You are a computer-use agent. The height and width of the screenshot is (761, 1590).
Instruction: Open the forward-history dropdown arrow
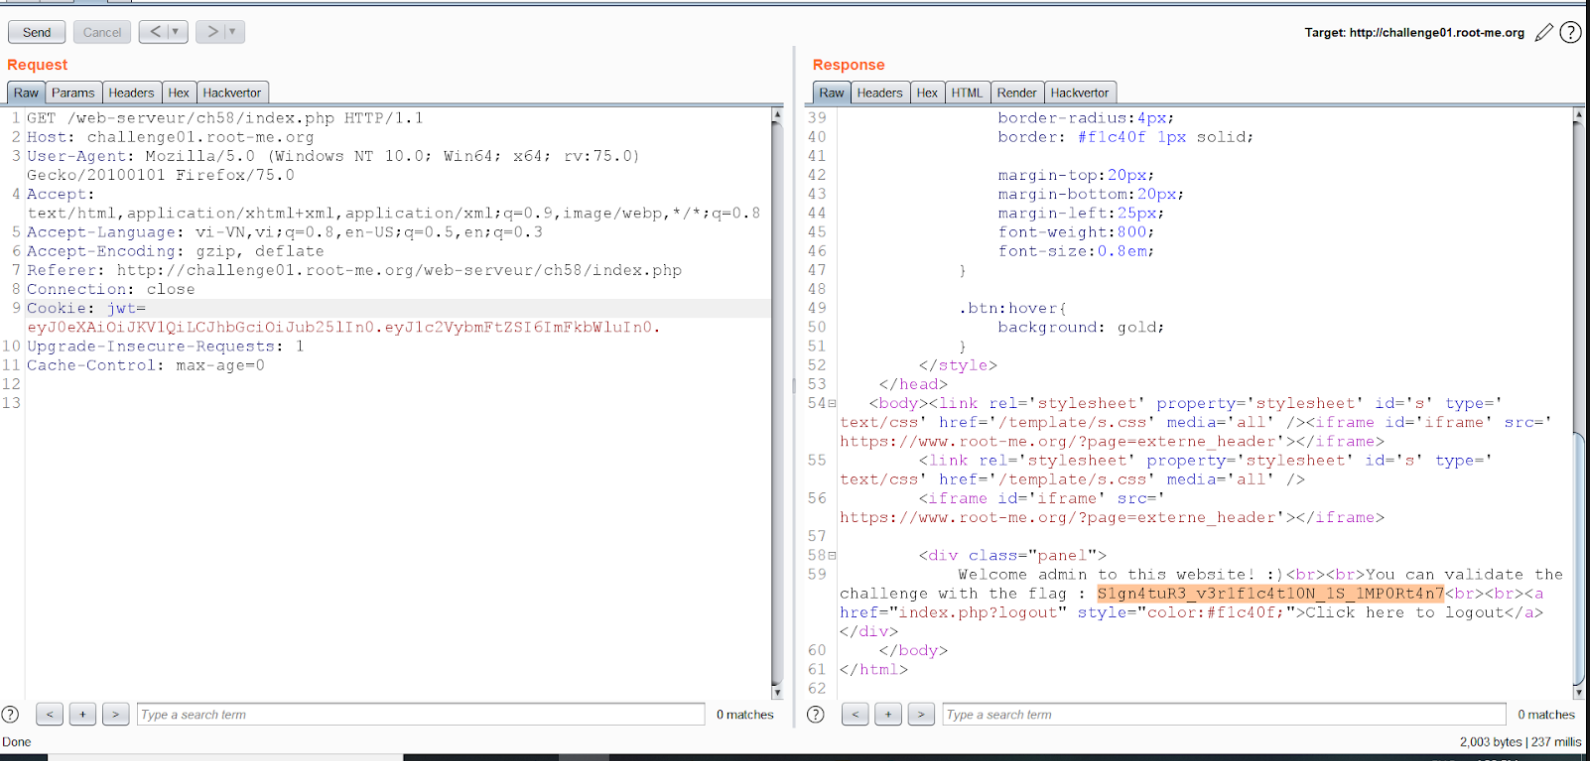(232, 32)
